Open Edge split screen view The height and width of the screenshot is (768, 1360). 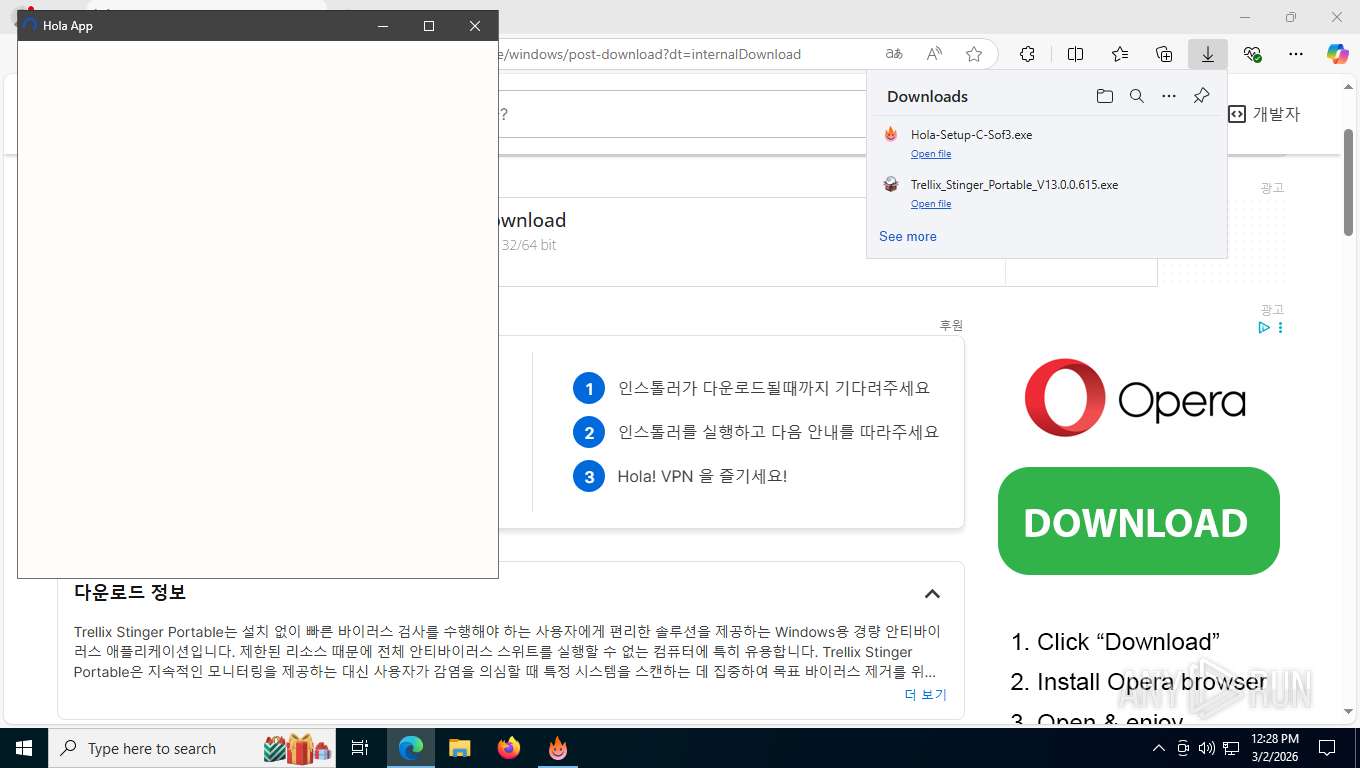(x=1076, y=54)
